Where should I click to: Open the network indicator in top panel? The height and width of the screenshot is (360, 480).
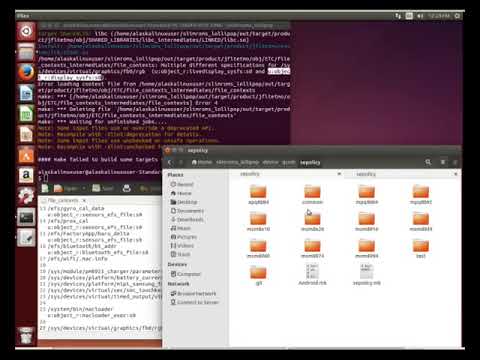[398, 16]
